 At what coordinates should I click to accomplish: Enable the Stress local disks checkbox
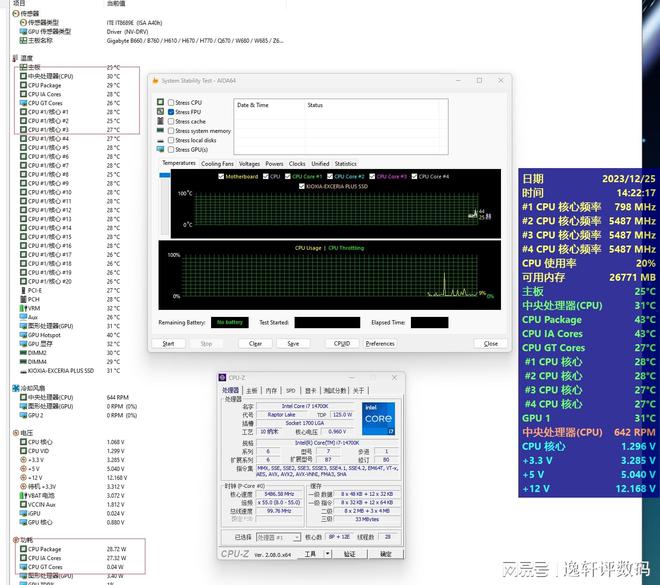[x=171, y=140]
